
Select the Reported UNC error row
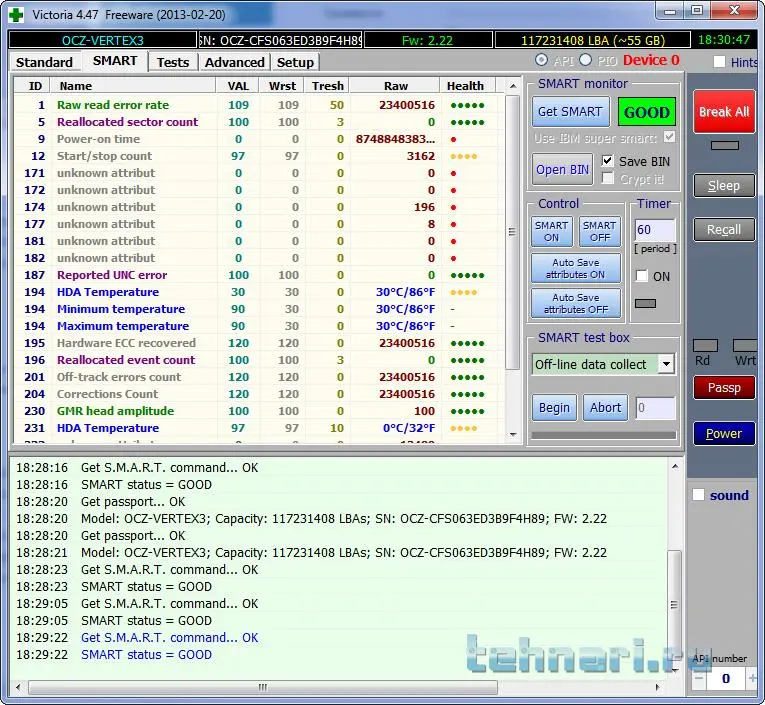pyautogui.click(x=257, y=275)
